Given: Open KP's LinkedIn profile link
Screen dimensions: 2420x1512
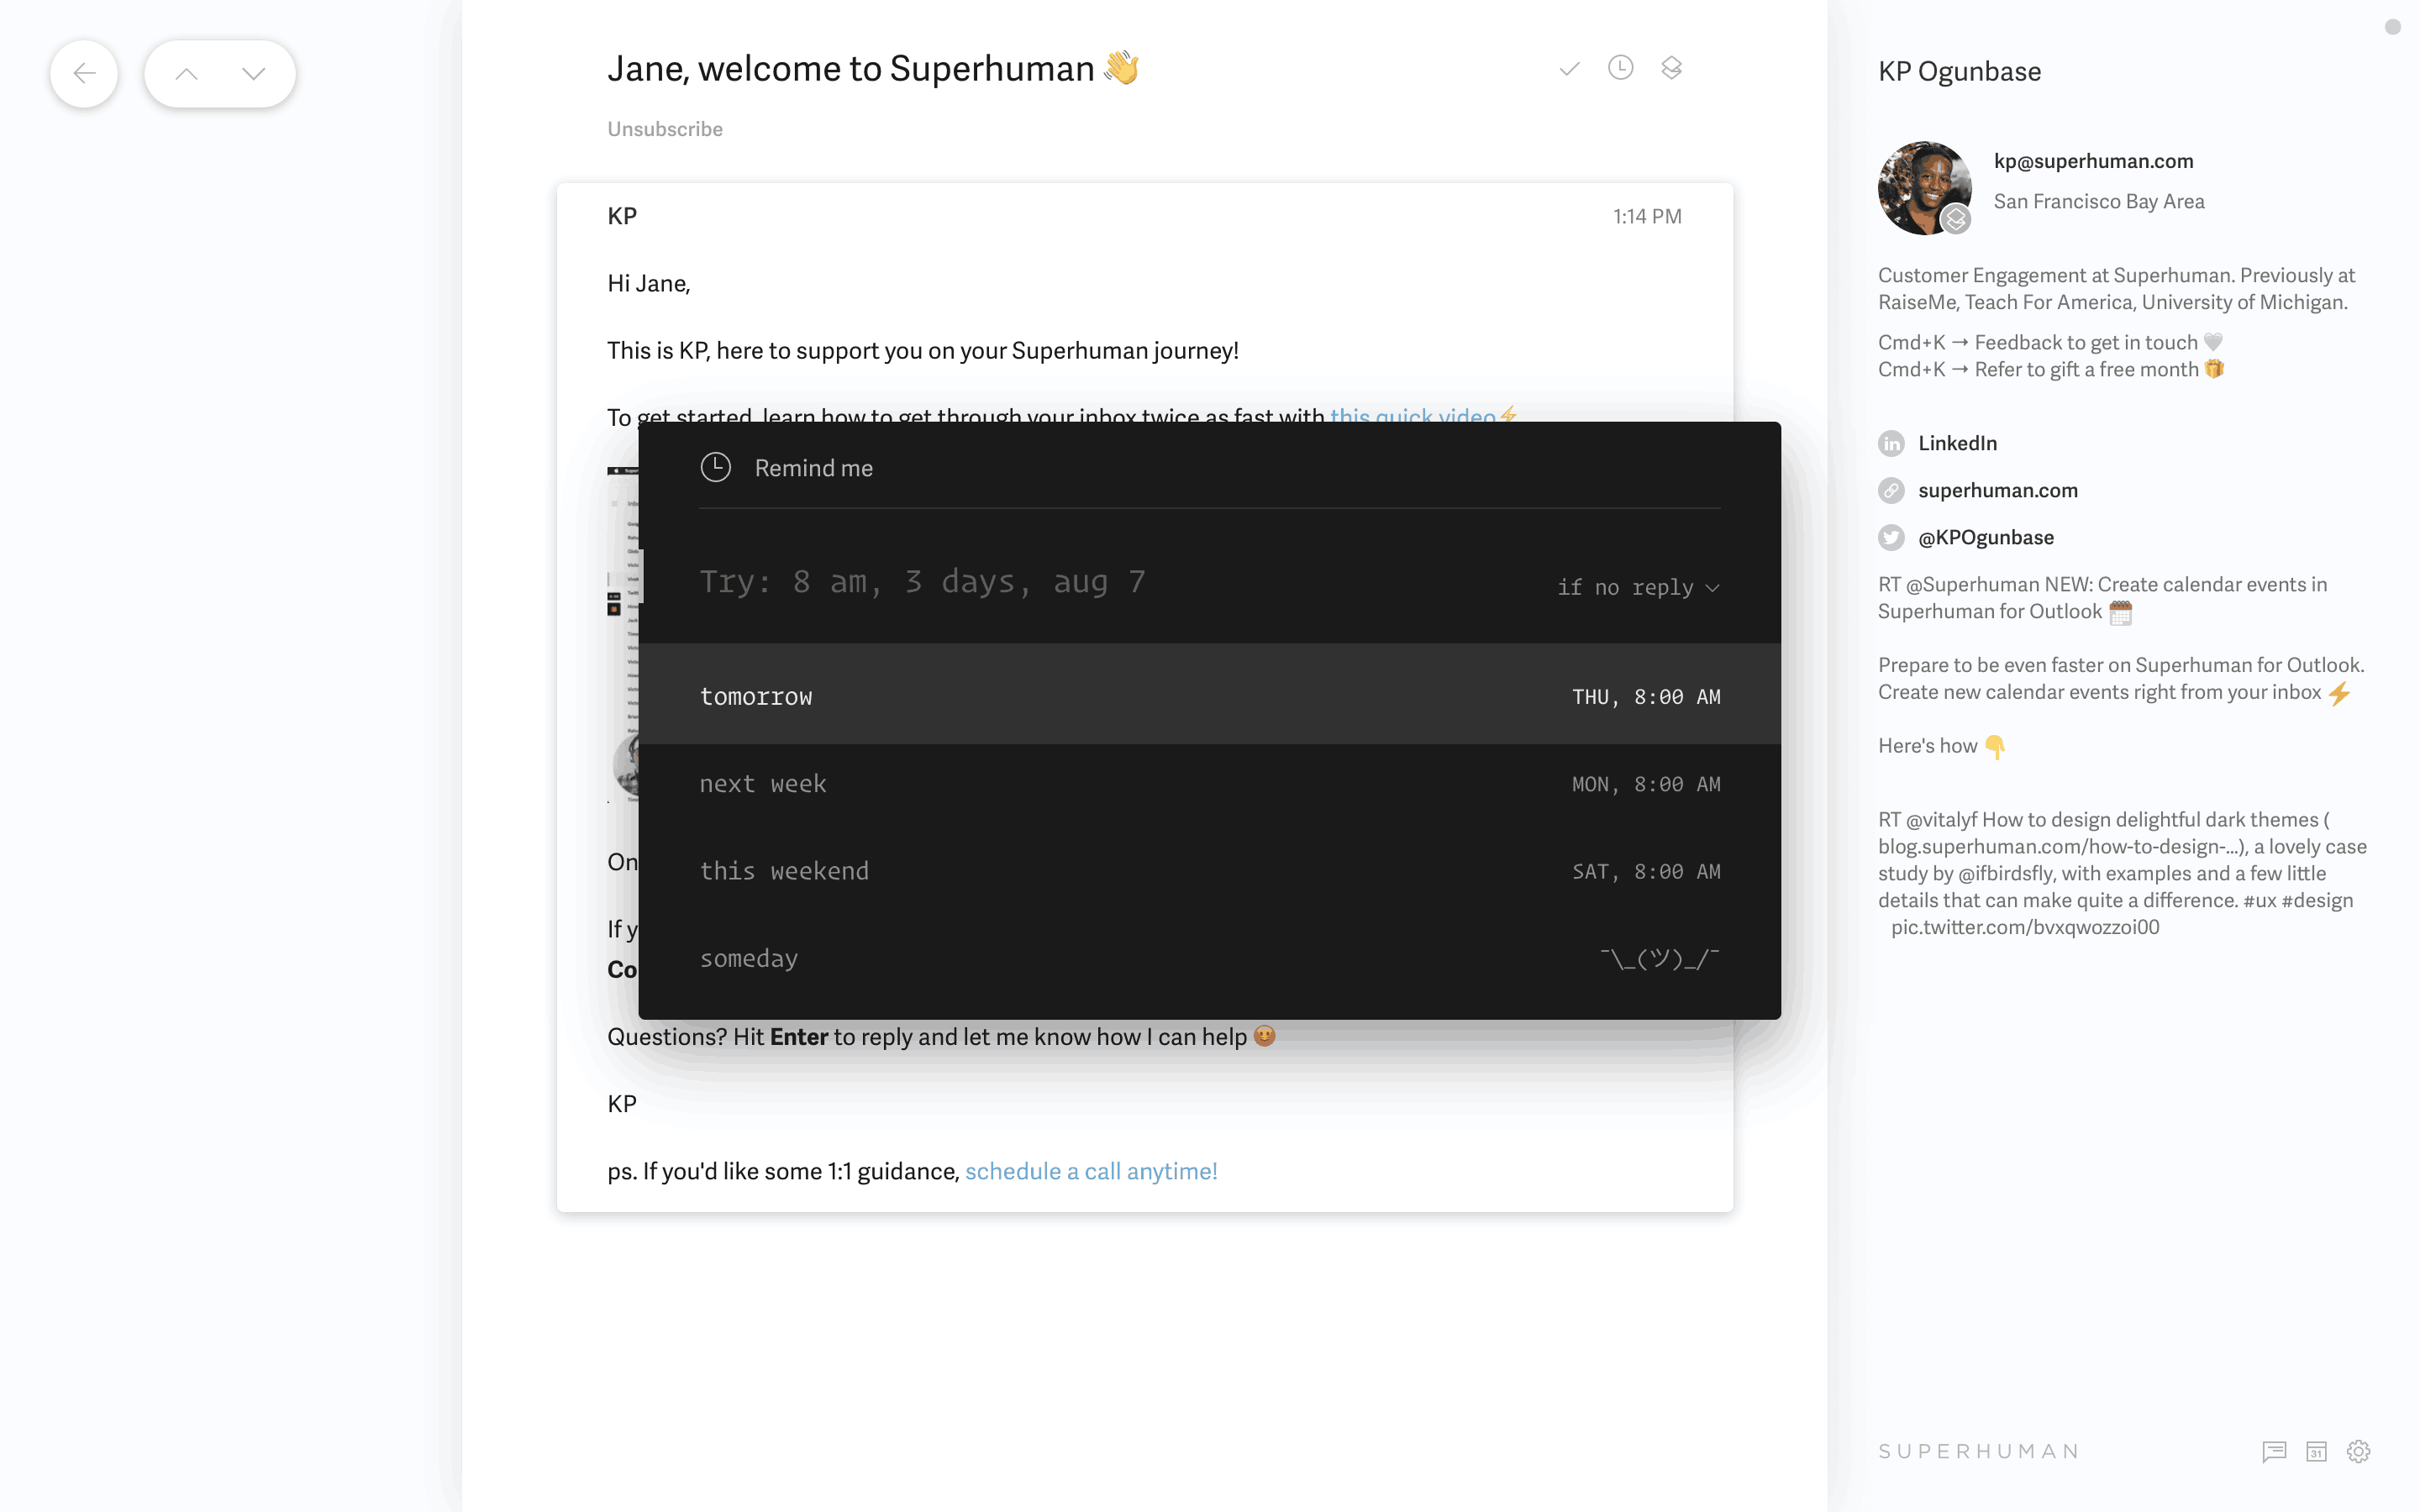Looking at the screenshot, I should (x=1956, y=443).
